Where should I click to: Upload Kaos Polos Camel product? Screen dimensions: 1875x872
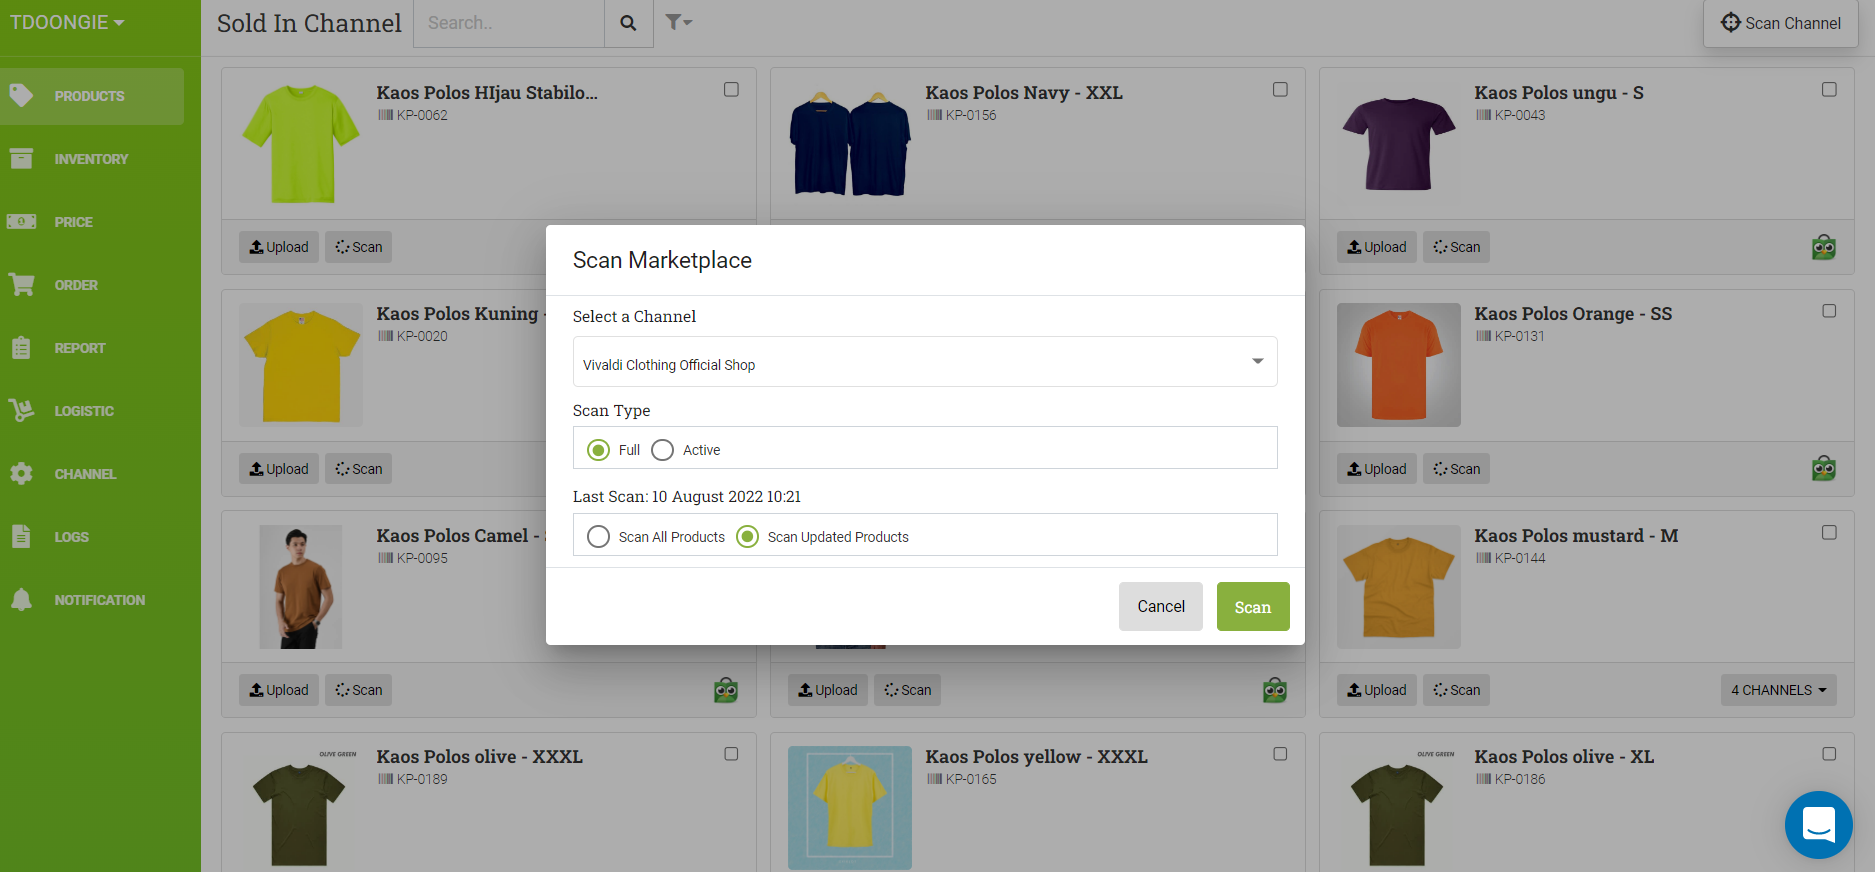279,690
